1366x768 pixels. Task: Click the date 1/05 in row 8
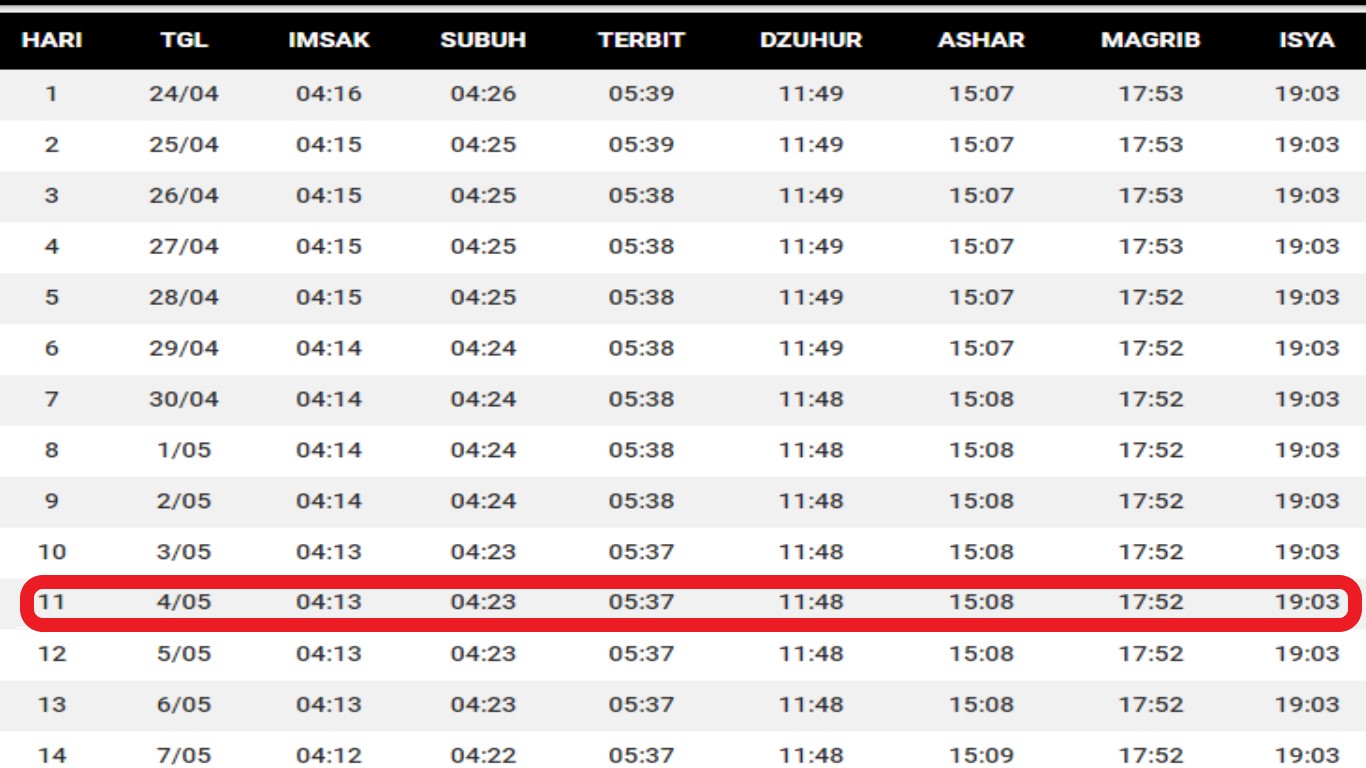184,450
